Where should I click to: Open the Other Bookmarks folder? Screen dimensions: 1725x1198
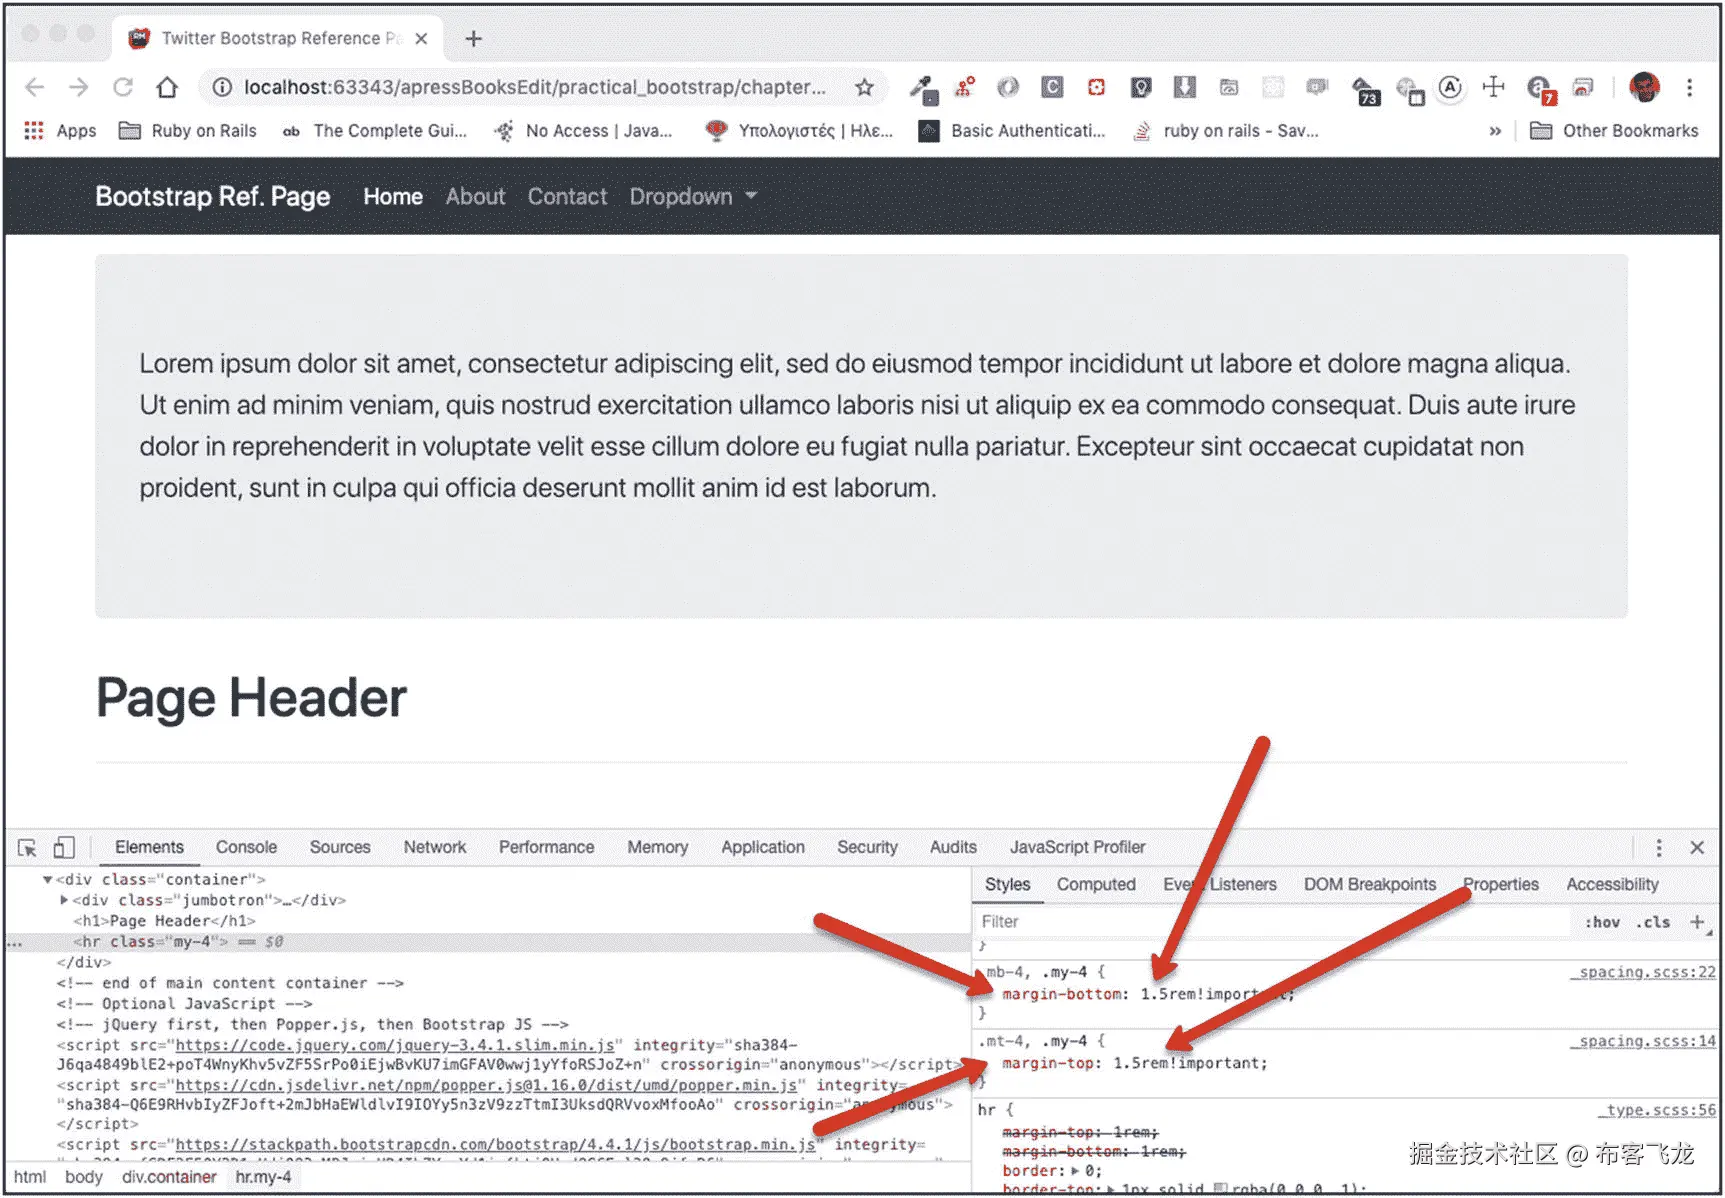tap(1614, 131)
